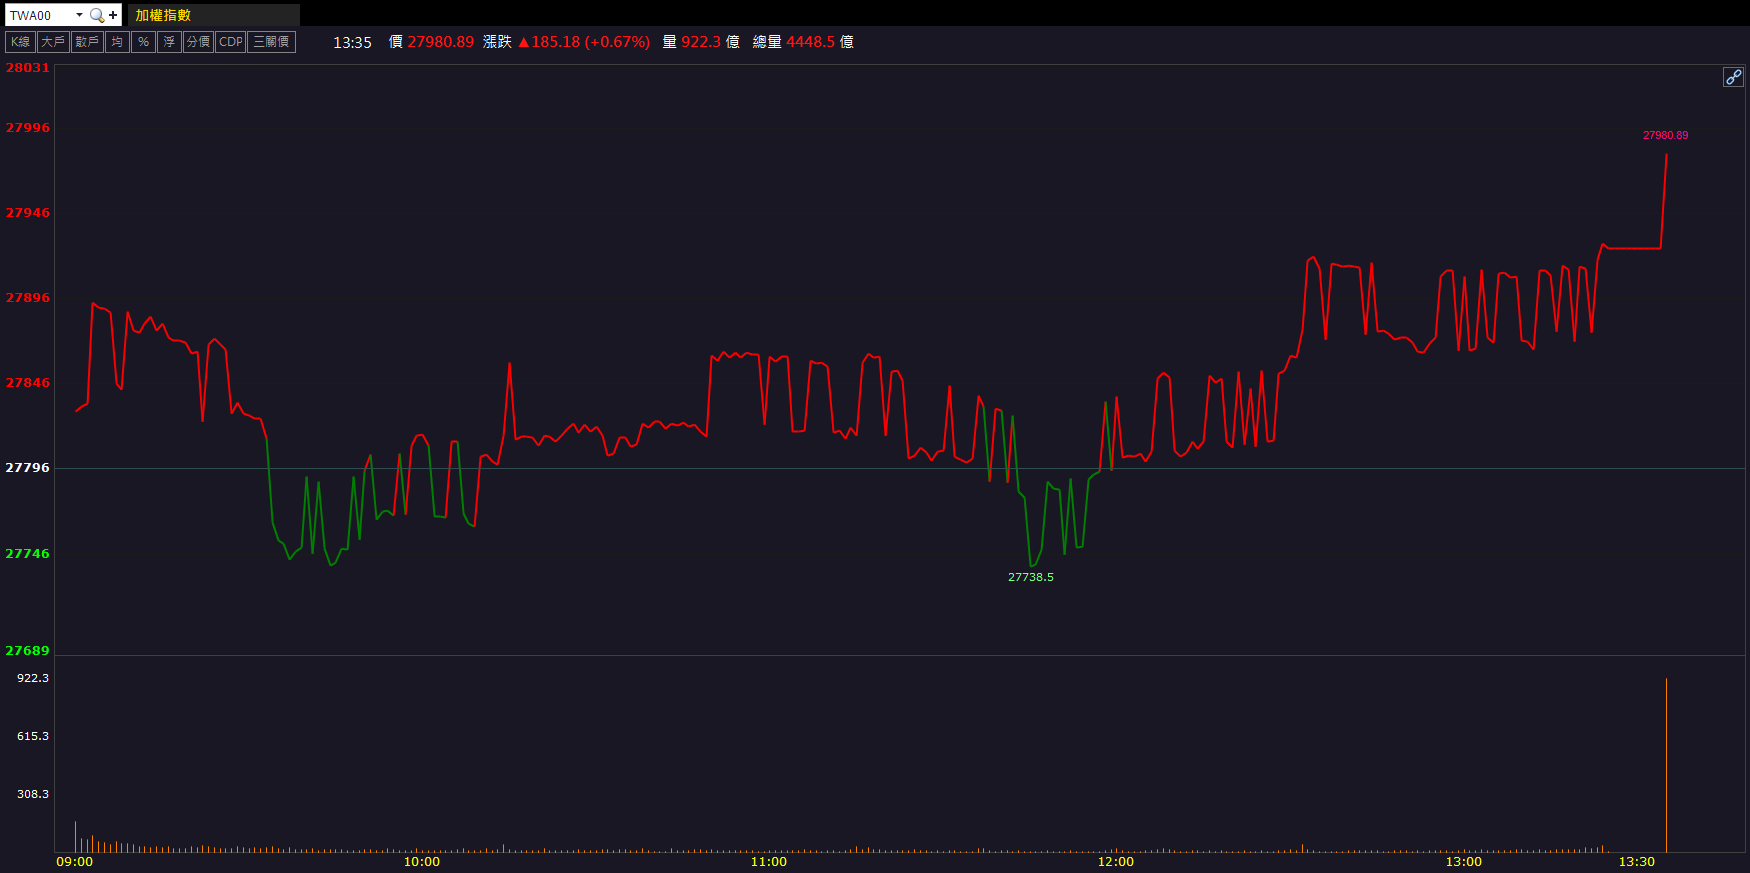1750x873 pixels.
Task: Click into the TWA00 symbol input field
Action: point(38,15)
